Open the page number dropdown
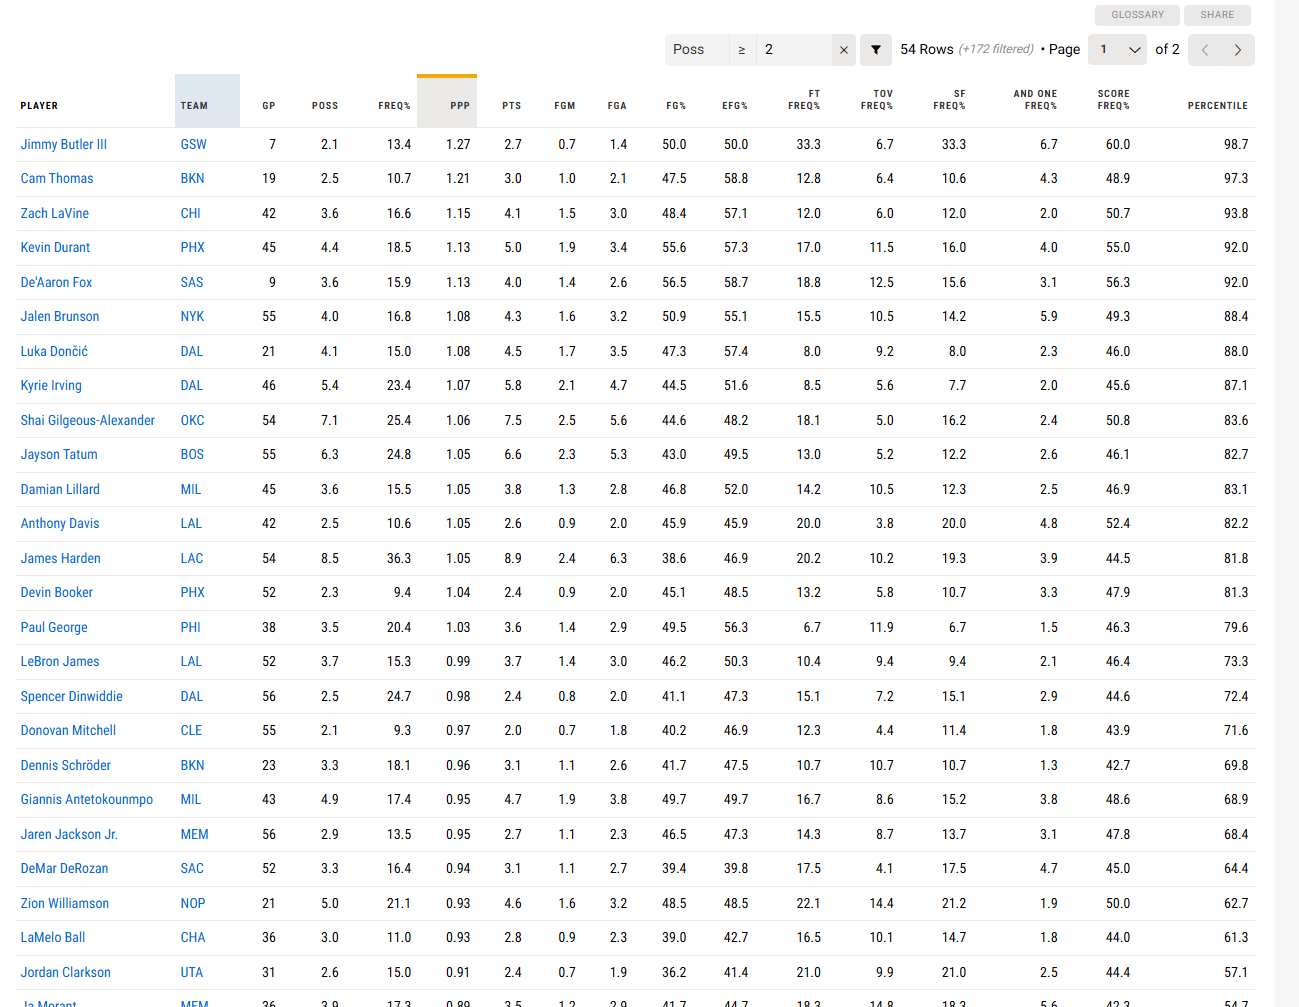The width and height of the screenshot is (1299, 1007). tap(1118, 49)
